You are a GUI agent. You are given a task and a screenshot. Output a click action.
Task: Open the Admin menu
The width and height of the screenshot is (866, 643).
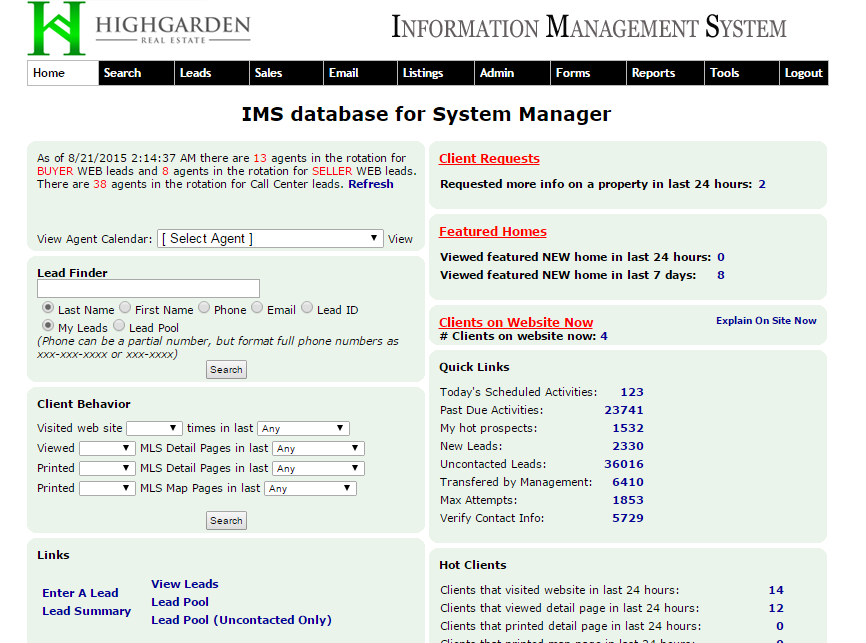(x=512, y=73)
